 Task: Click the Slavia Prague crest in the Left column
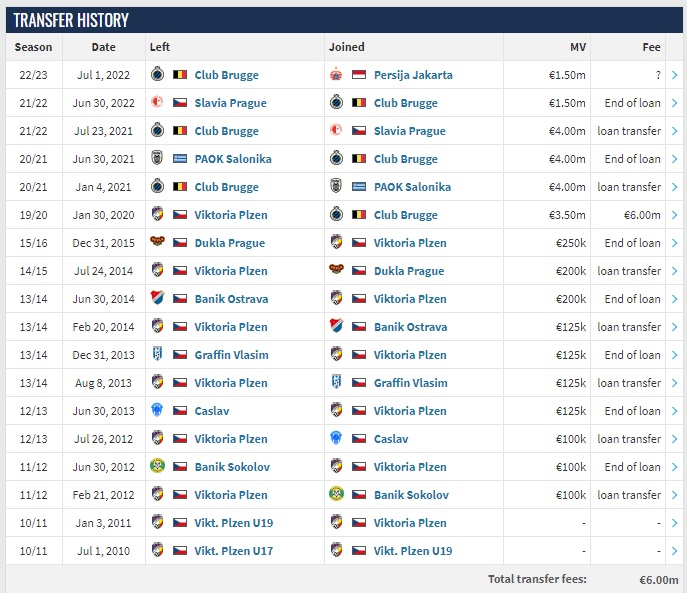click(157, 103)
